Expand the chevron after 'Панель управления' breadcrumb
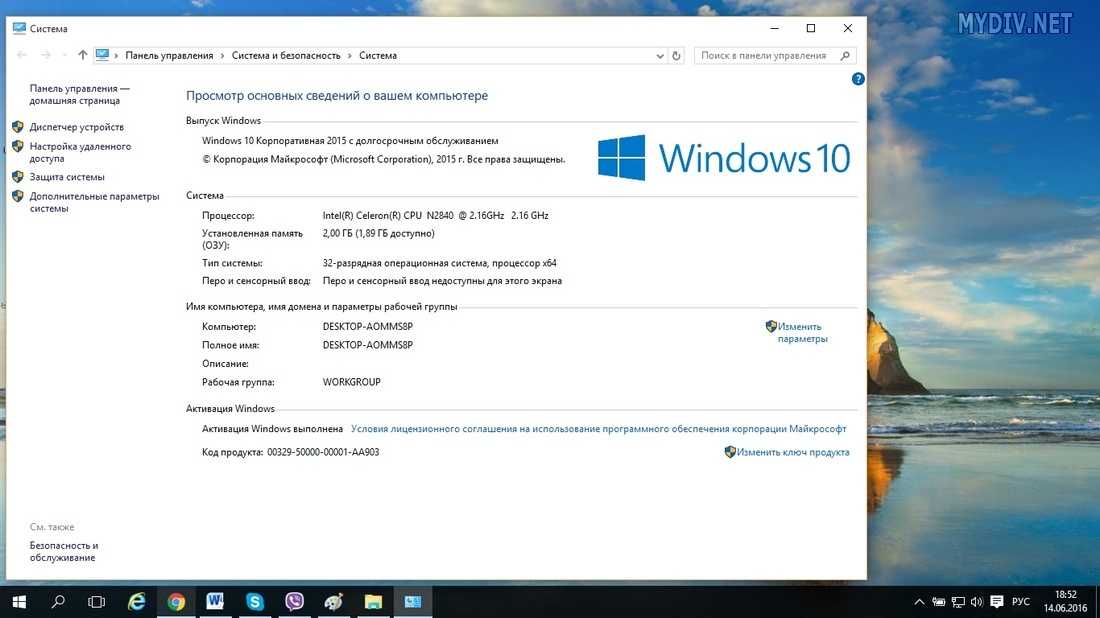Screen dimensions: 1100x618 (222, 56)
